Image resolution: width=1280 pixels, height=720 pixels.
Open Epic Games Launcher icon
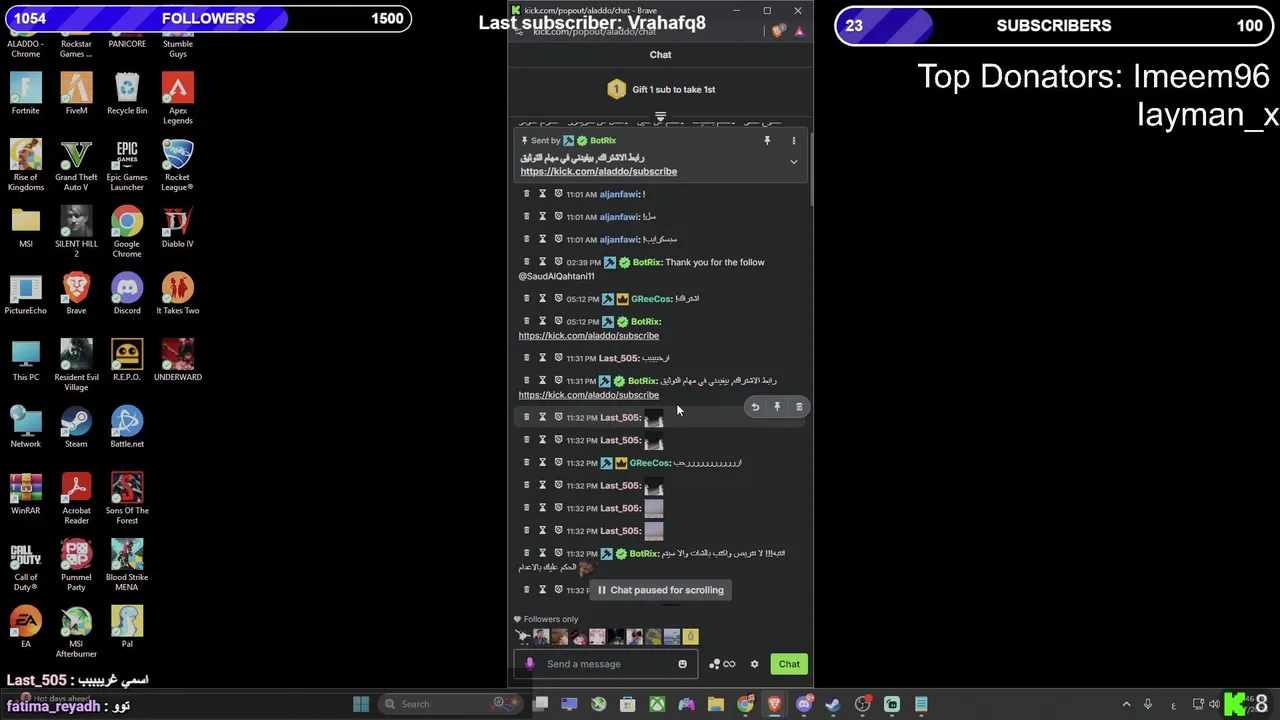[127, 165]
